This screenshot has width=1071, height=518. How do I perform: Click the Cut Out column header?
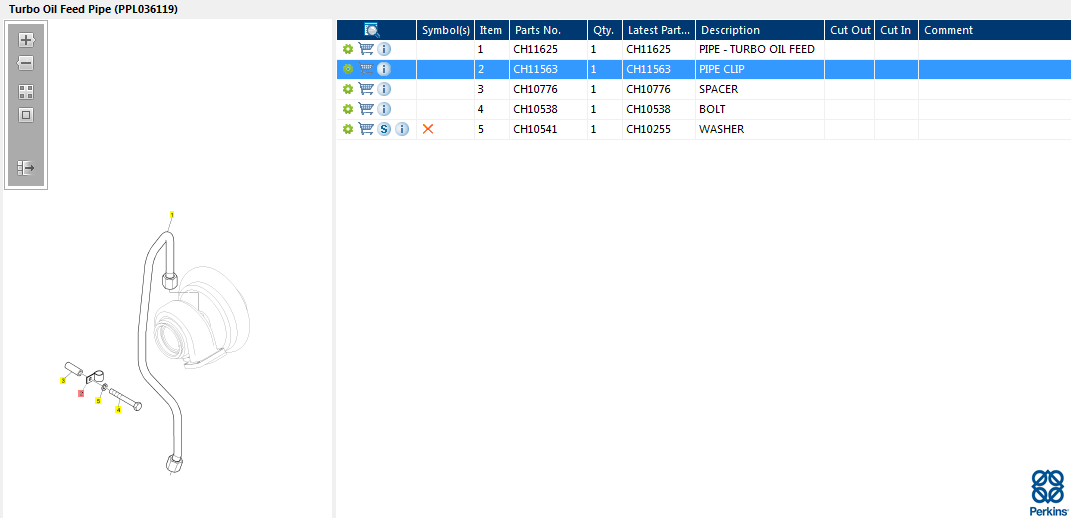850,30
